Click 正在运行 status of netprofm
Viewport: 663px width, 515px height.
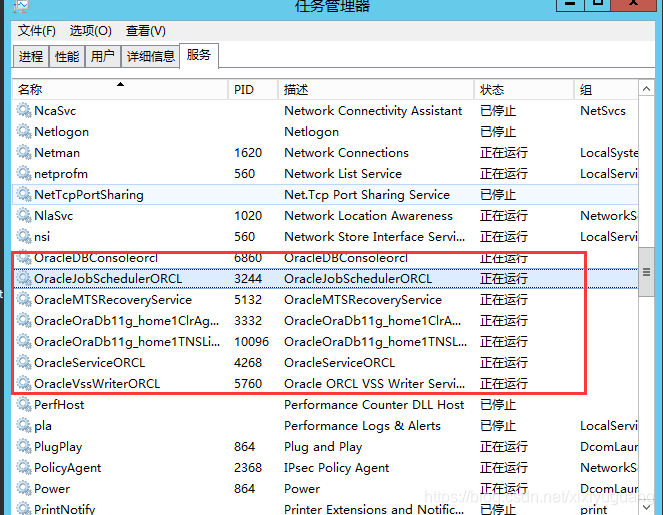coord(504,173)
